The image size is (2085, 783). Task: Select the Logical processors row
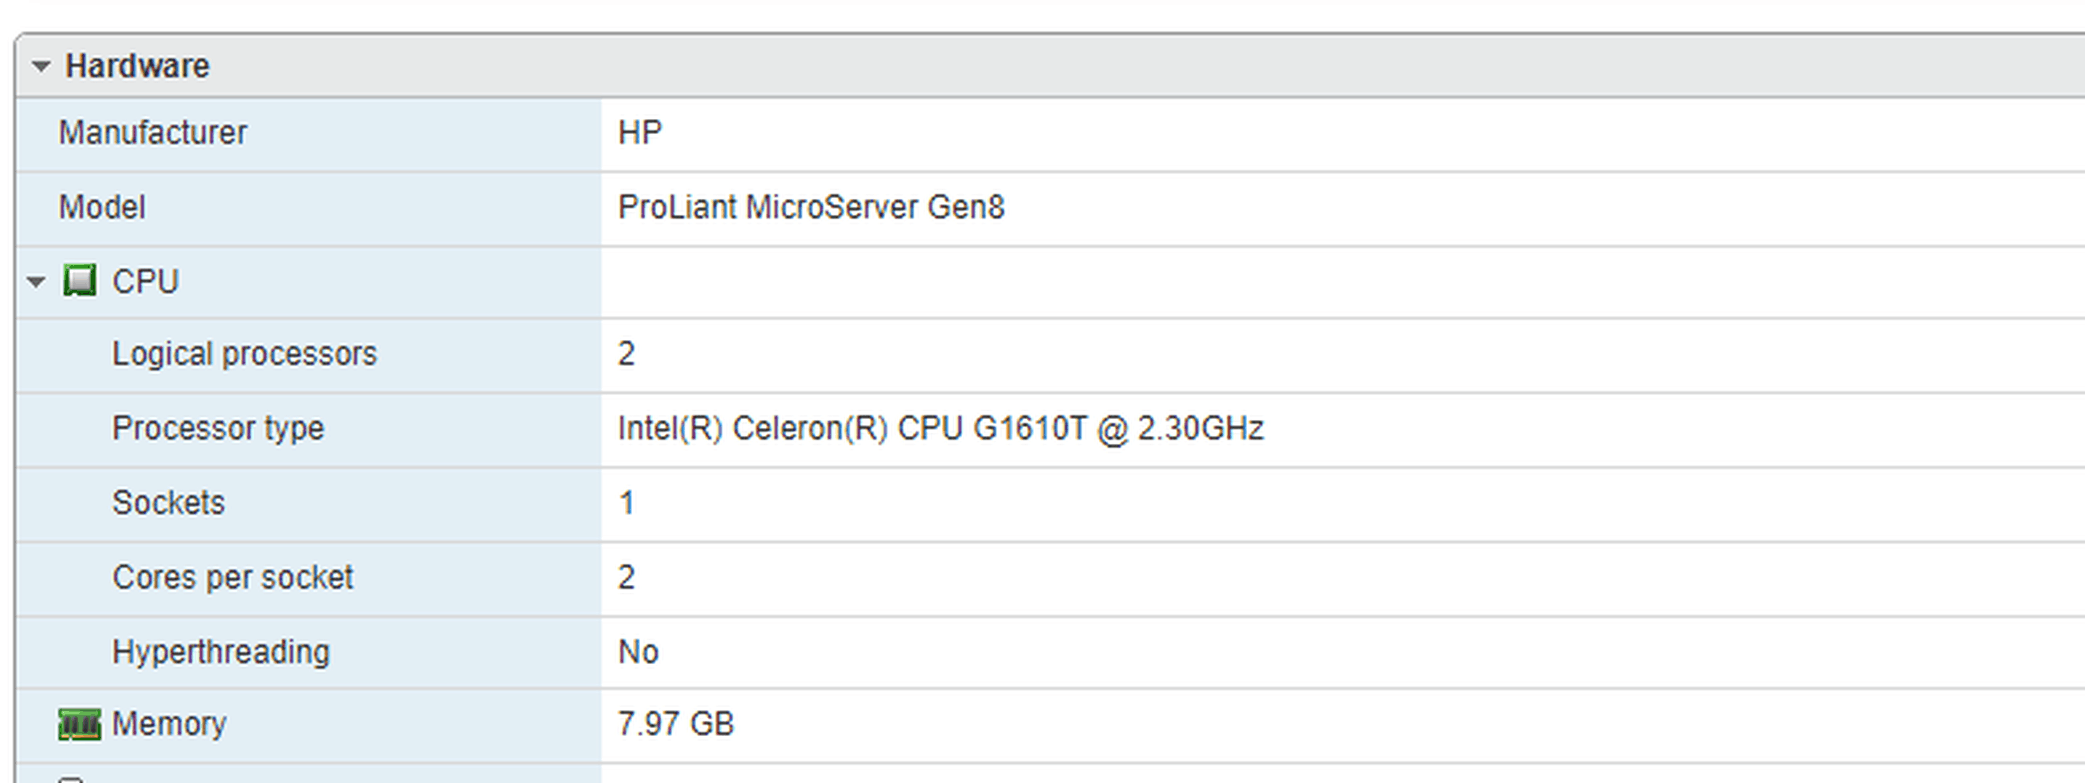1050,355
